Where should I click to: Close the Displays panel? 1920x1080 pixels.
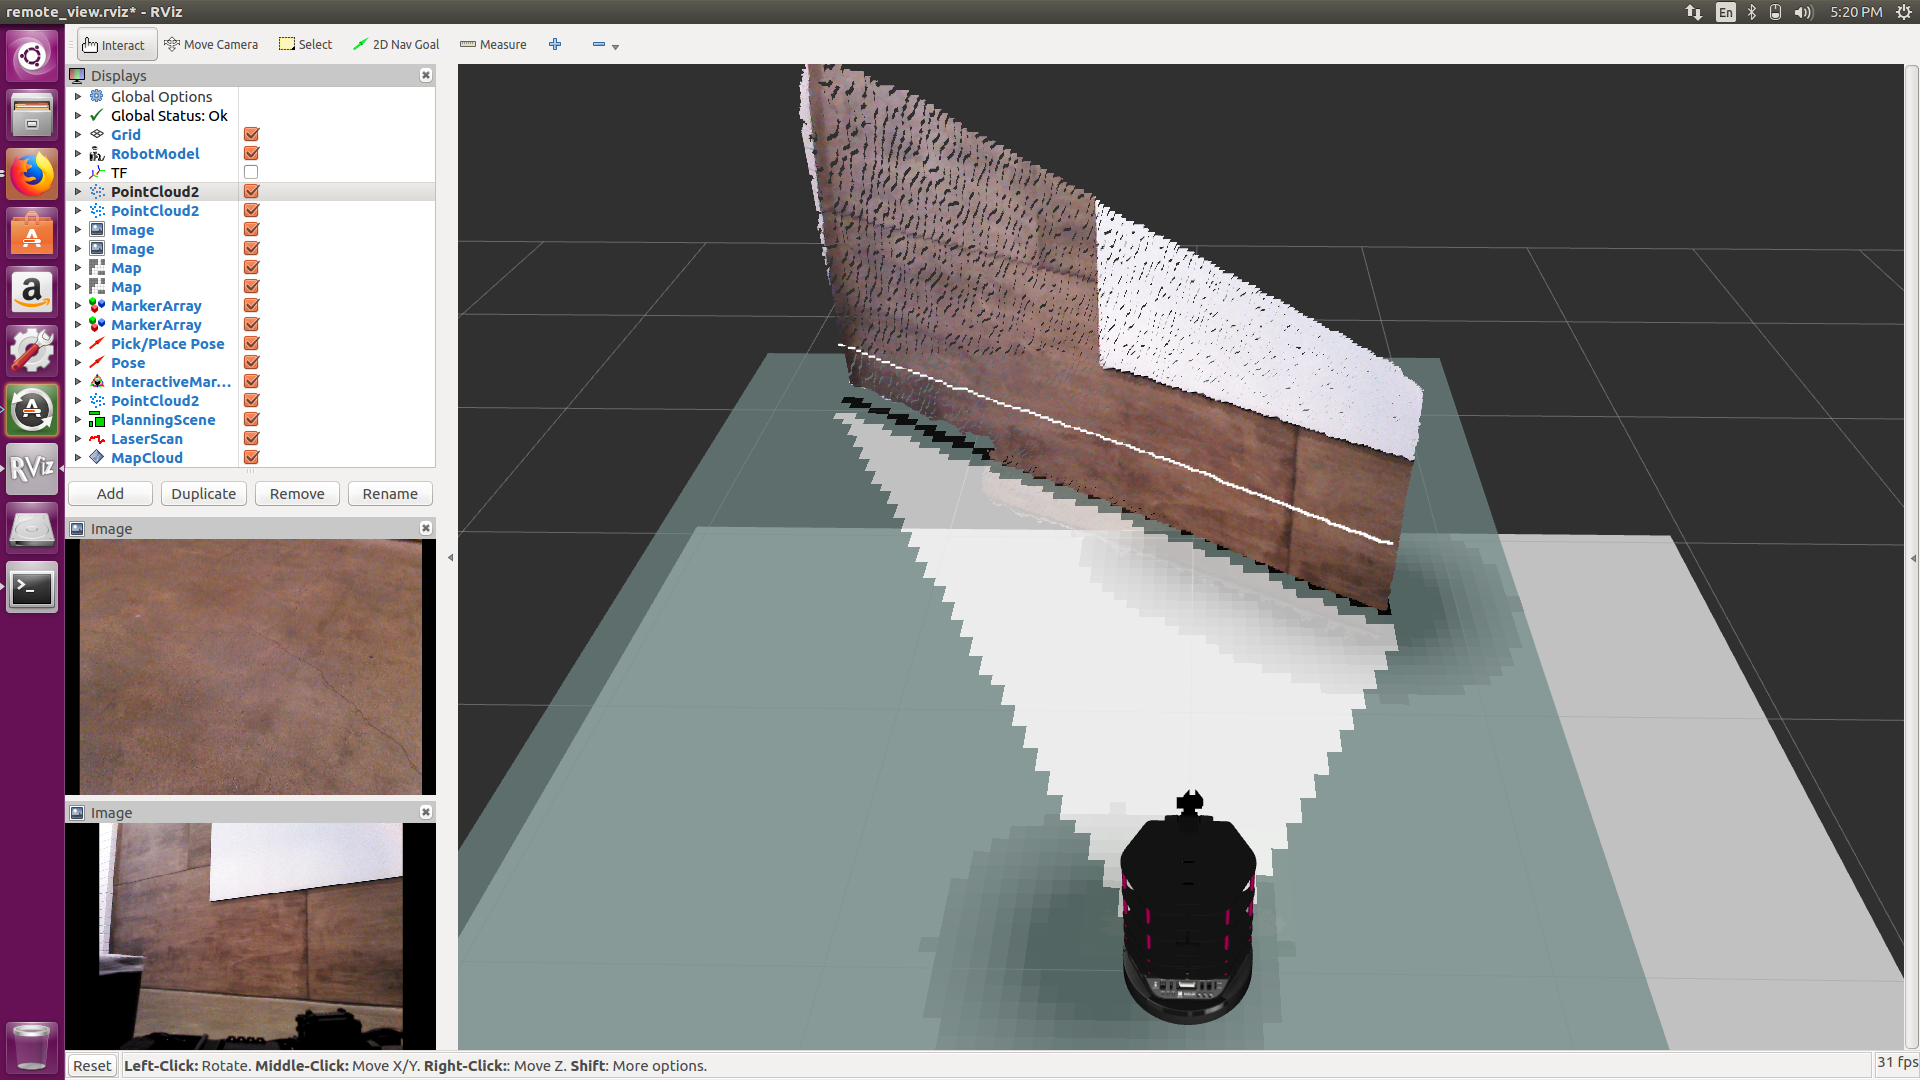[426, 75]
